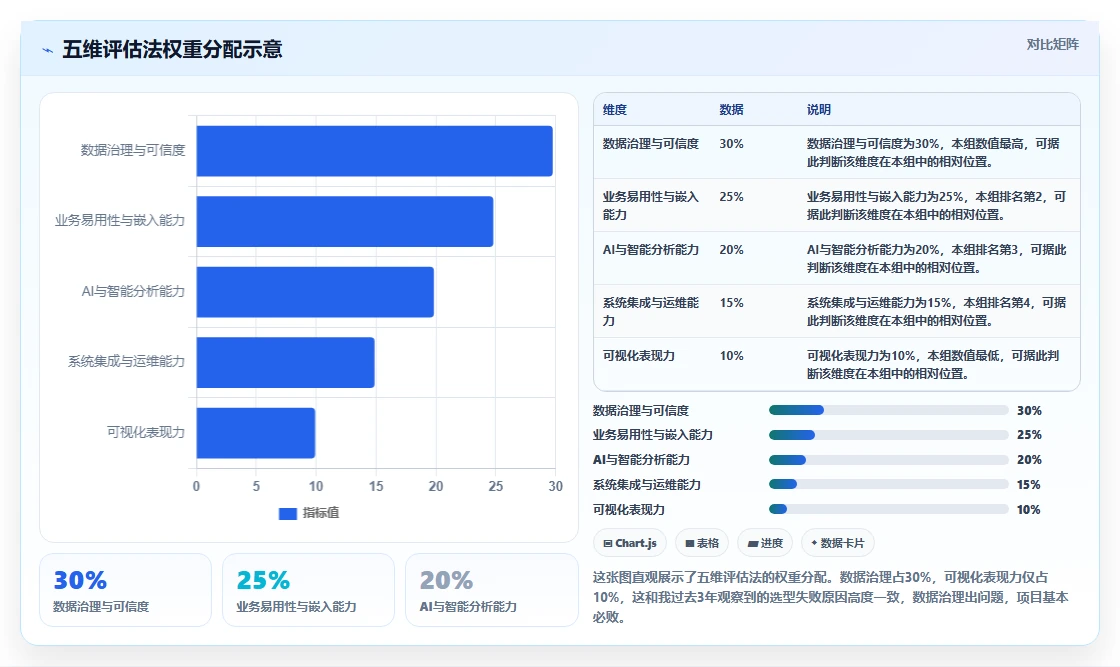Image resolution: width=1120 pixels, height=667 pixels.
Task: Click the lightning icon beside the title
Action: (48, 50)
